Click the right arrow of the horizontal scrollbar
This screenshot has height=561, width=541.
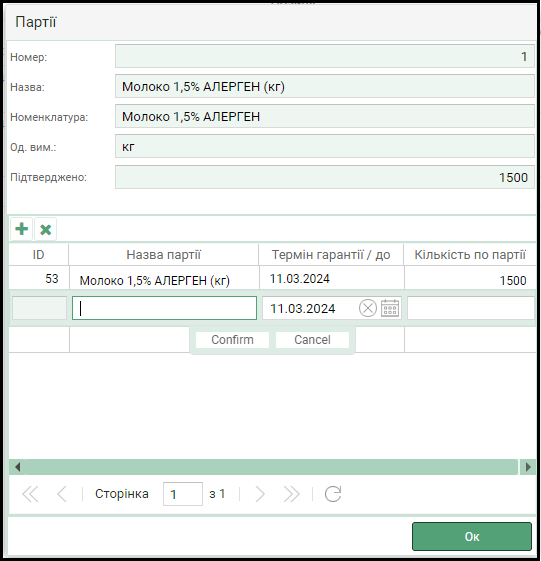click(x=528, y=467)
